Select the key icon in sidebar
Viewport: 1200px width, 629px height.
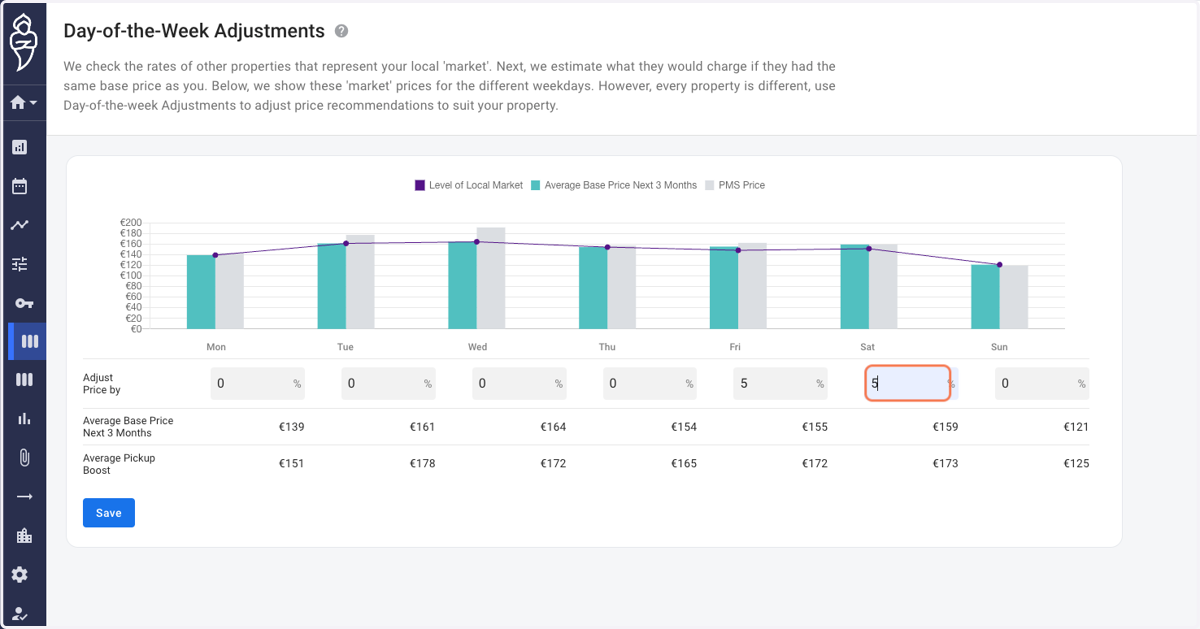tap(23, 303)
